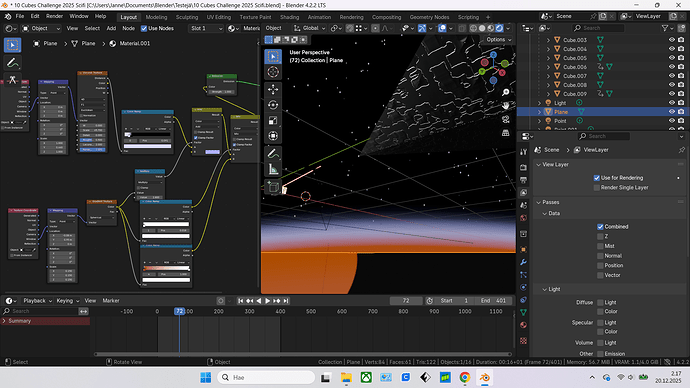Open the Output properties tab

(x=523, y=180)
